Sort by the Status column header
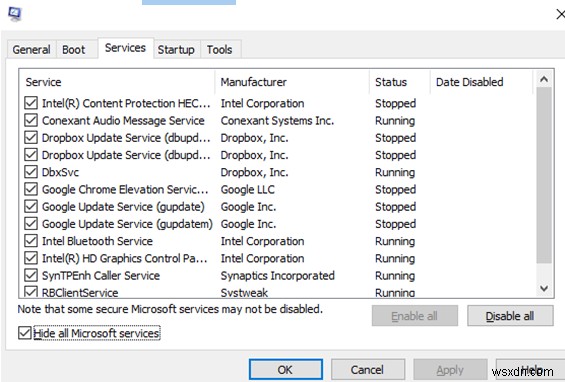Viewport: 565px width, 382px height. (x=400, y=82)
